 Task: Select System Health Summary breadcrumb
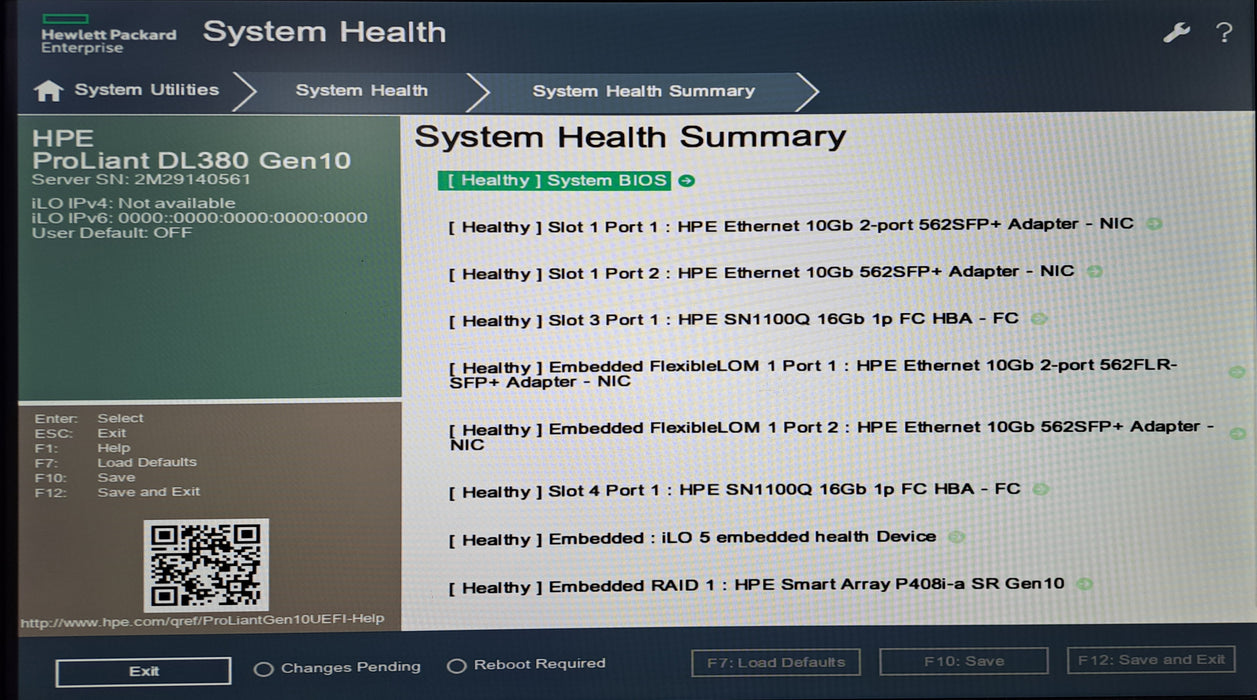643,91
